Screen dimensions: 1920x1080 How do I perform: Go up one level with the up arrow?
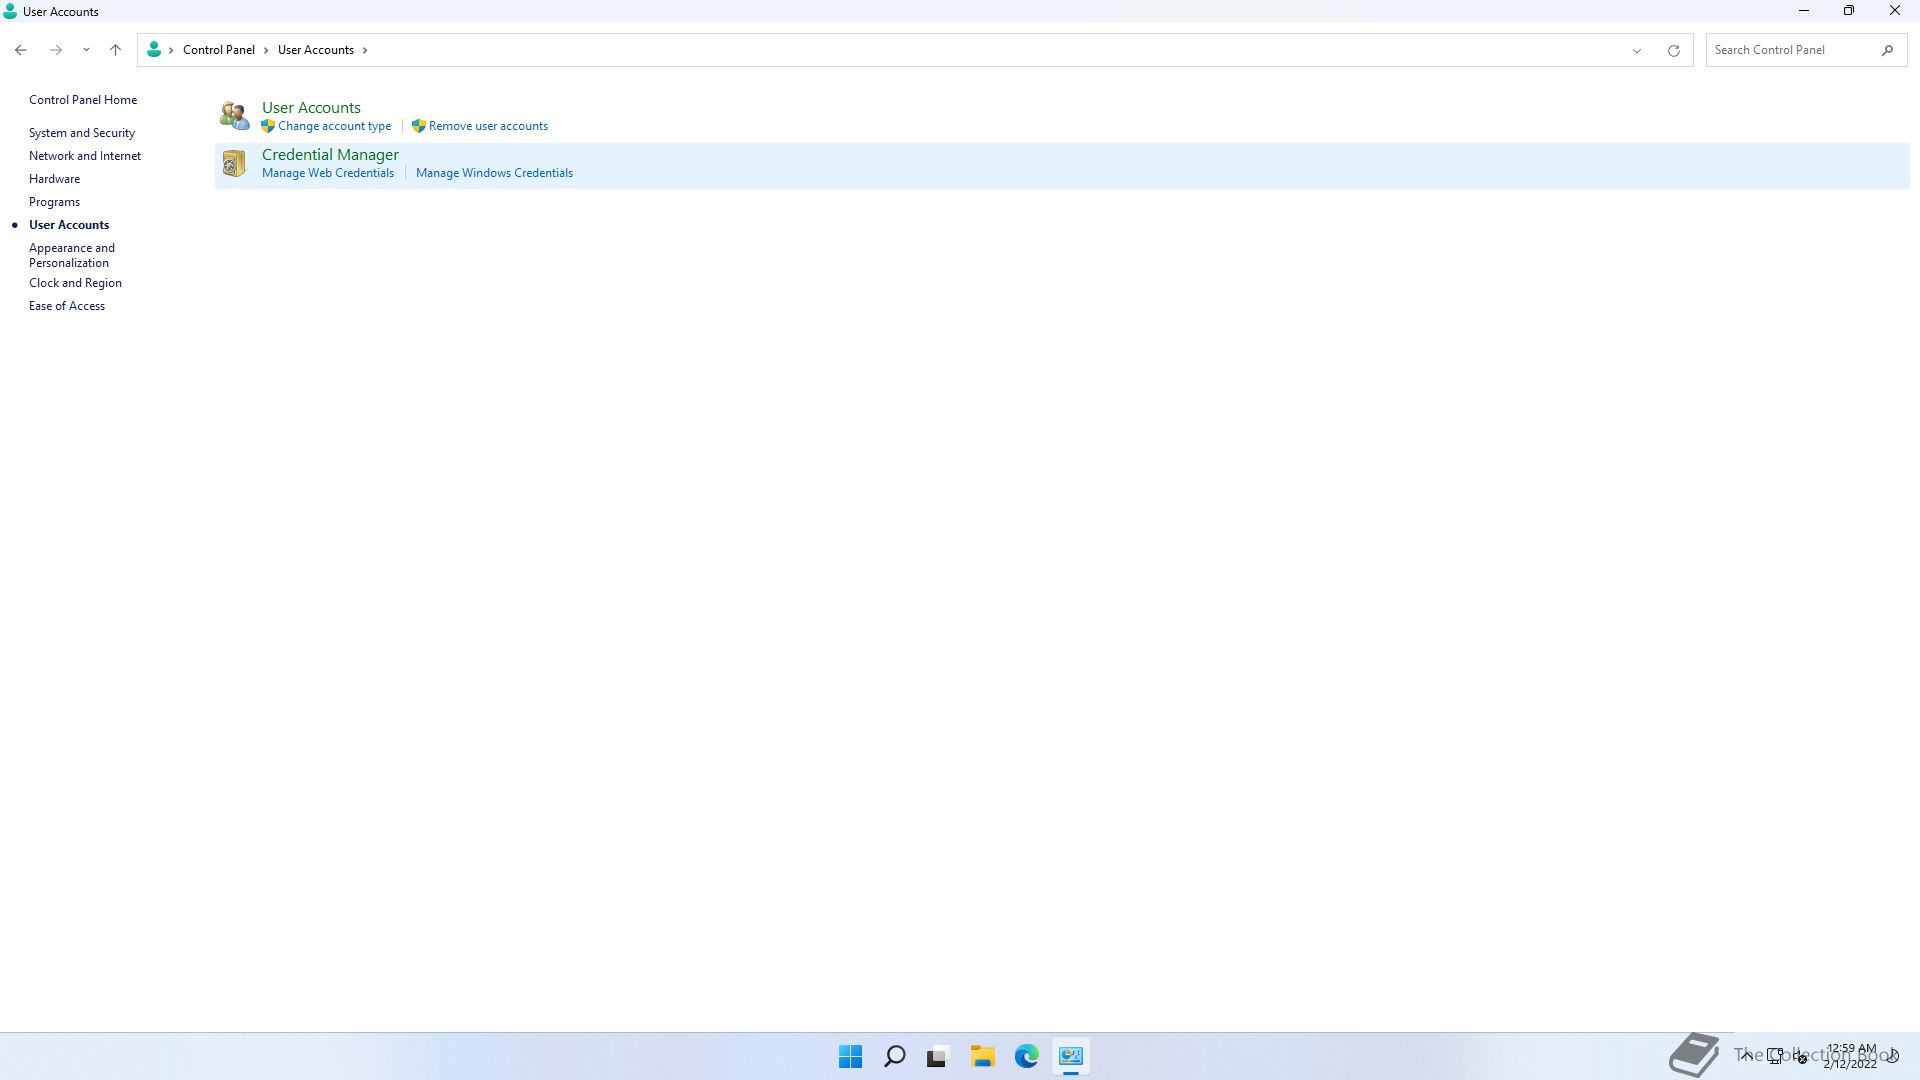point(115,50)
